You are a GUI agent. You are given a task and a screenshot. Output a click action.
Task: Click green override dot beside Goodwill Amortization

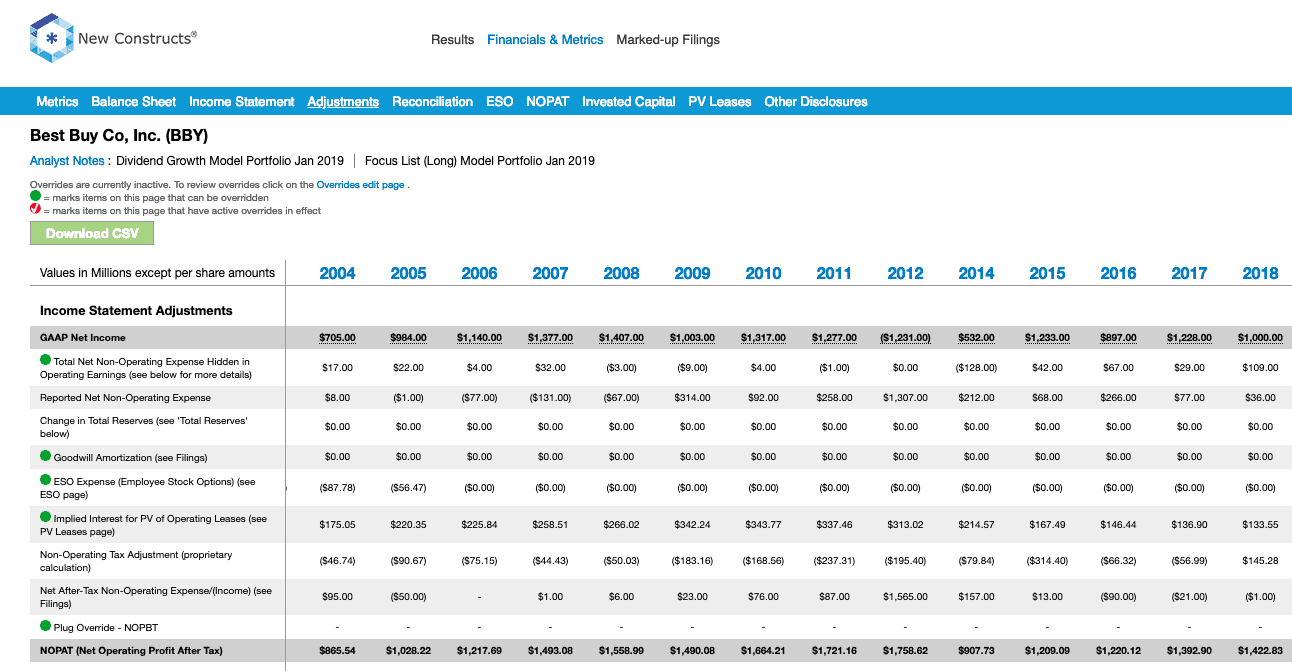46,456
